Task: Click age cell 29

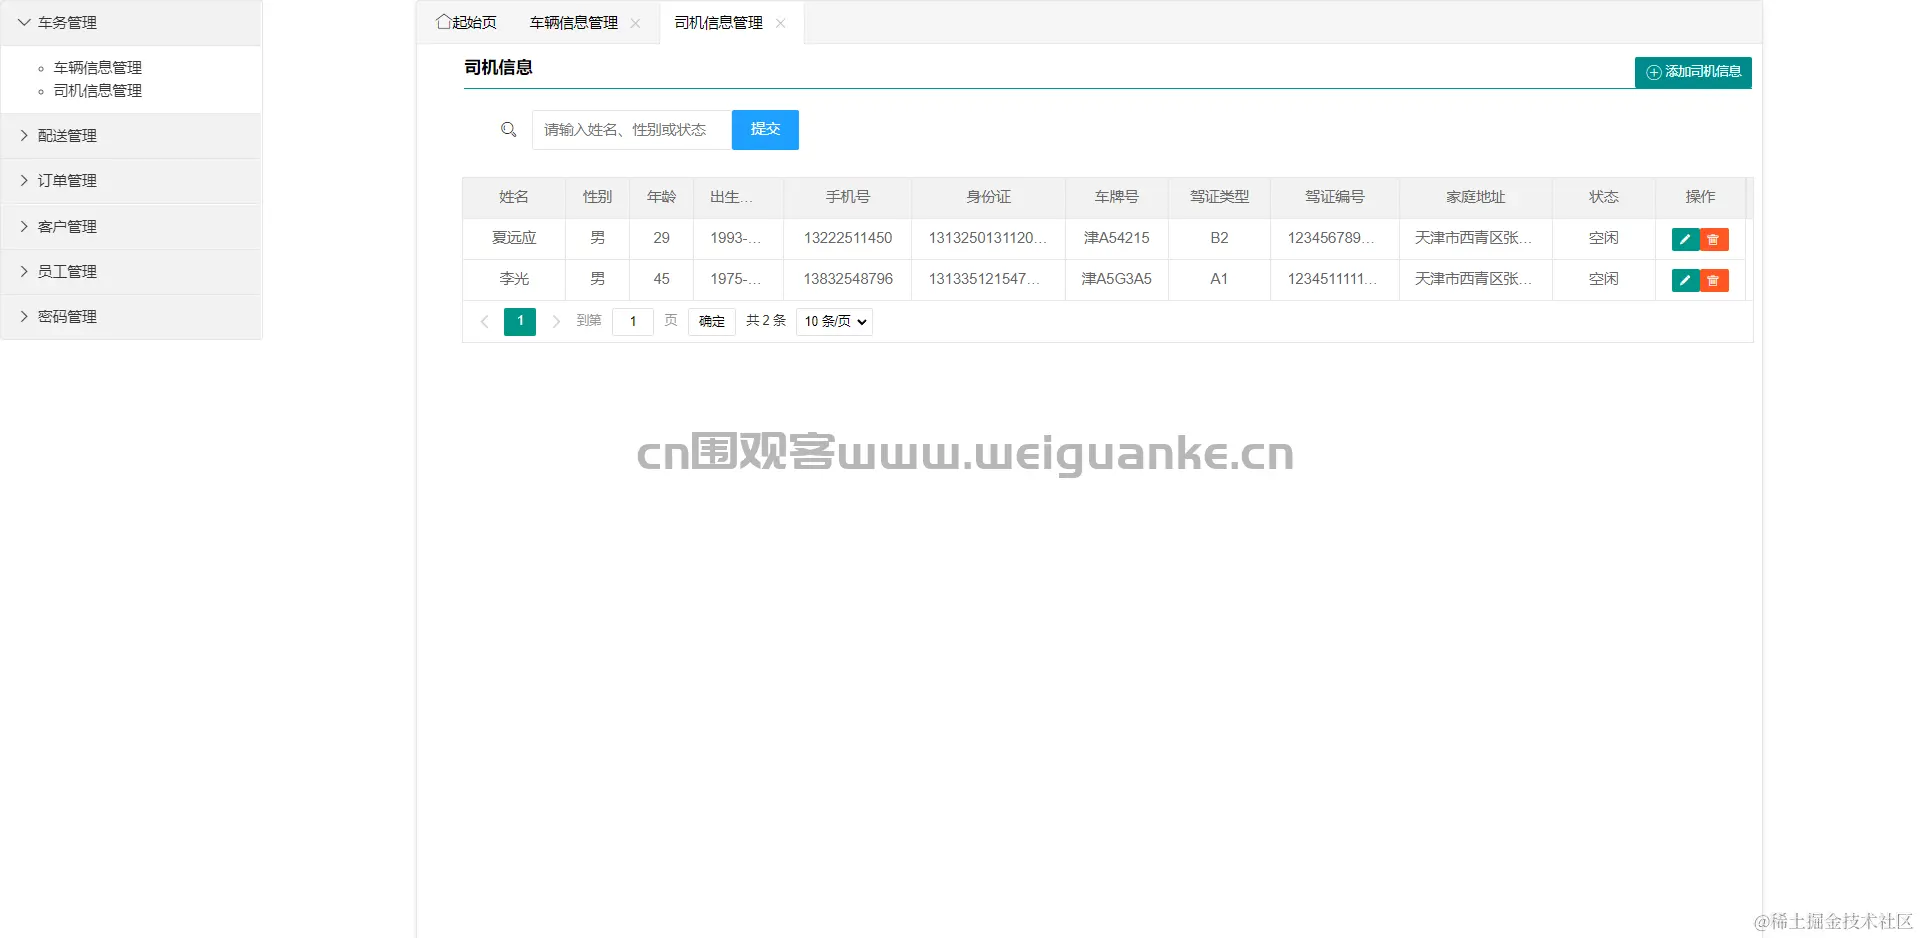Action: click(x=661, y=238)
